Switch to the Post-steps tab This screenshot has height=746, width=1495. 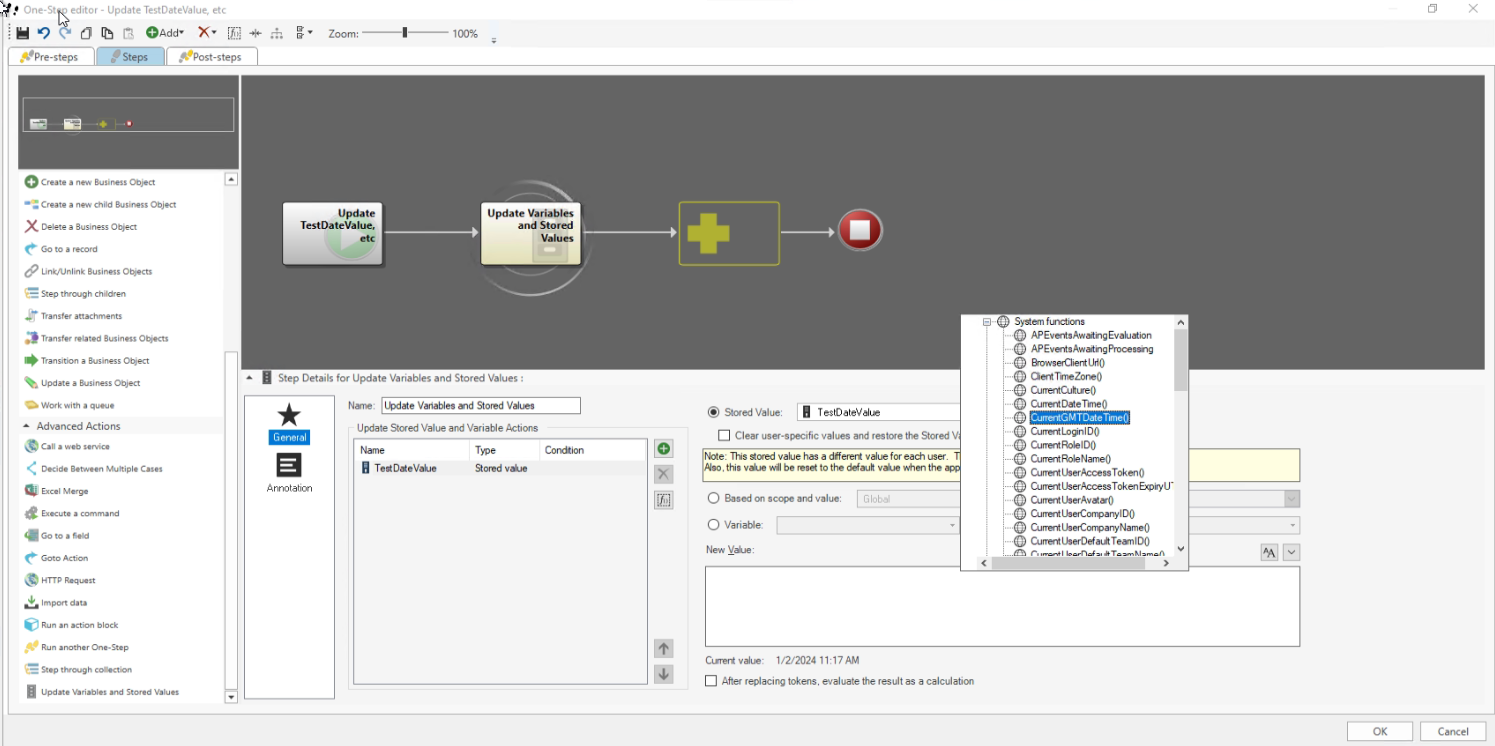(x=211, y=57)
